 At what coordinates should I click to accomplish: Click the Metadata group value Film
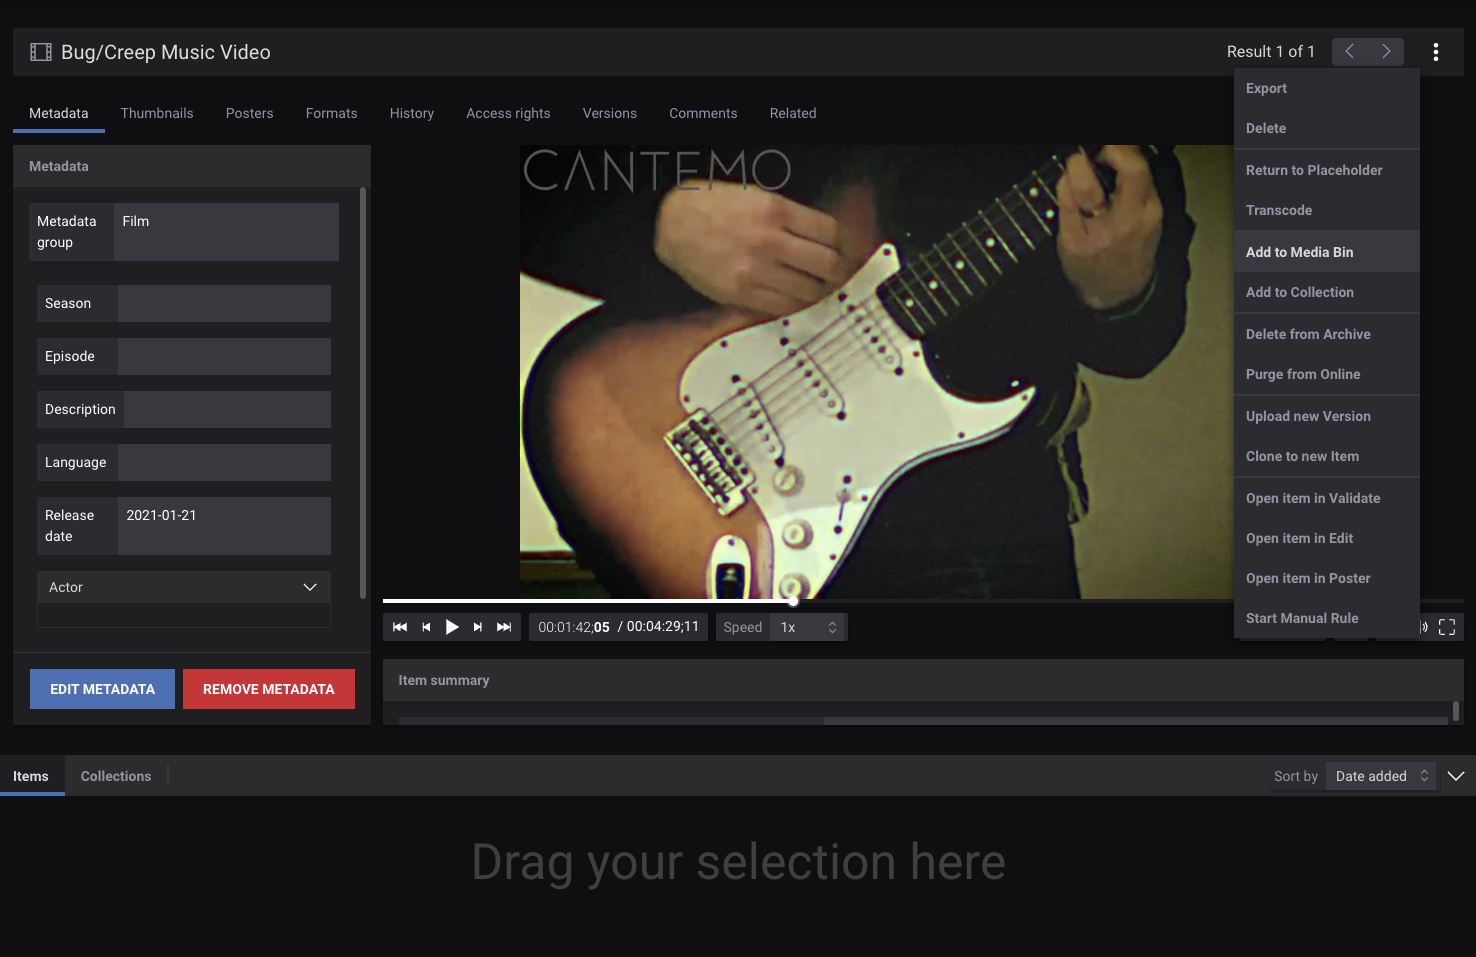[x=136, y=221]
